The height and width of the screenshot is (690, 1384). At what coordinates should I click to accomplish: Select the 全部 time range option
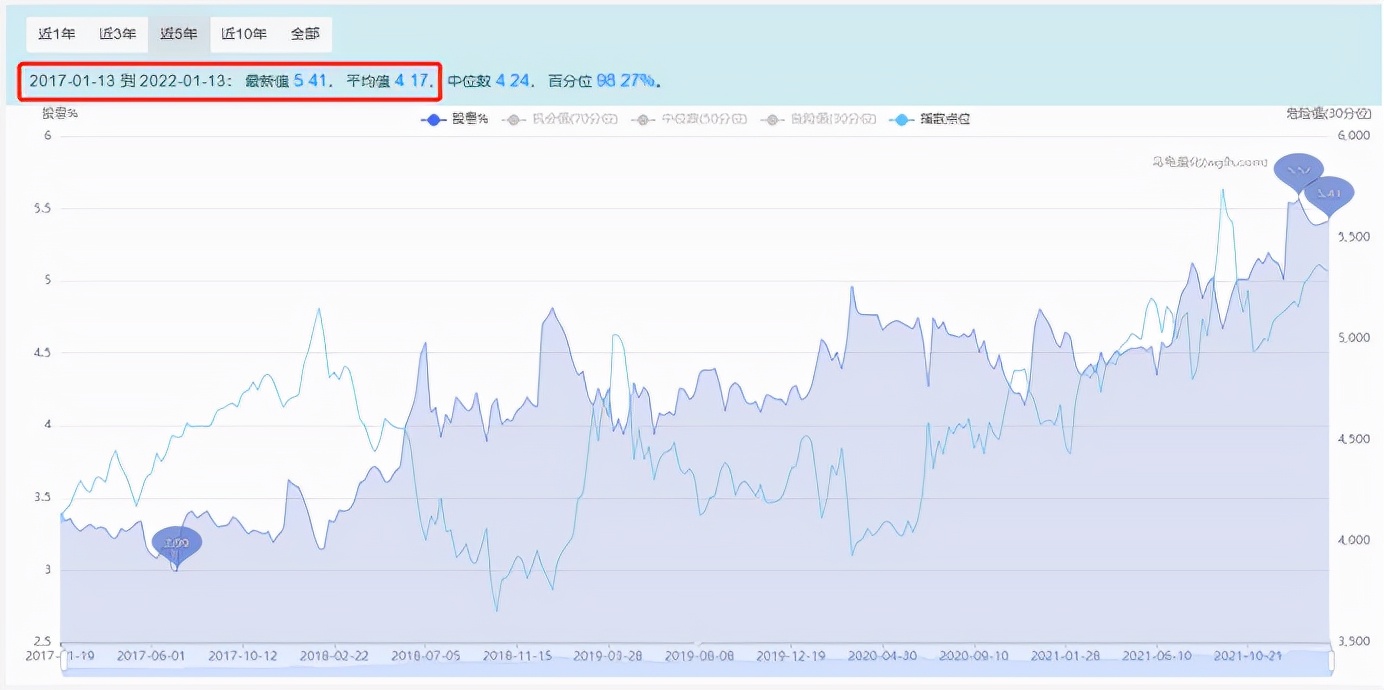coord(305,33)
